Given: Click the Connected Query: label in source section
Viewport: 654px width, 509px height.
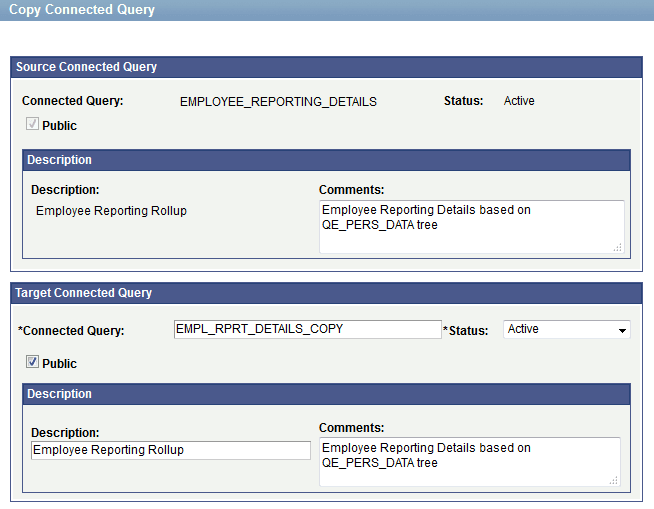Looking at the screenshot, I should coord(73,101).
